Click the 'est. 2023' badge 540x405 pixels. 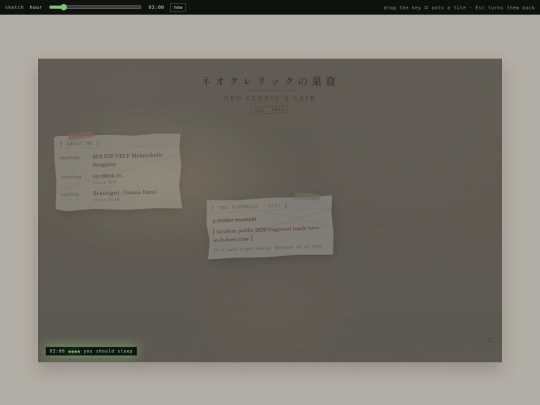pyautogui.click(x=270, y=110)
